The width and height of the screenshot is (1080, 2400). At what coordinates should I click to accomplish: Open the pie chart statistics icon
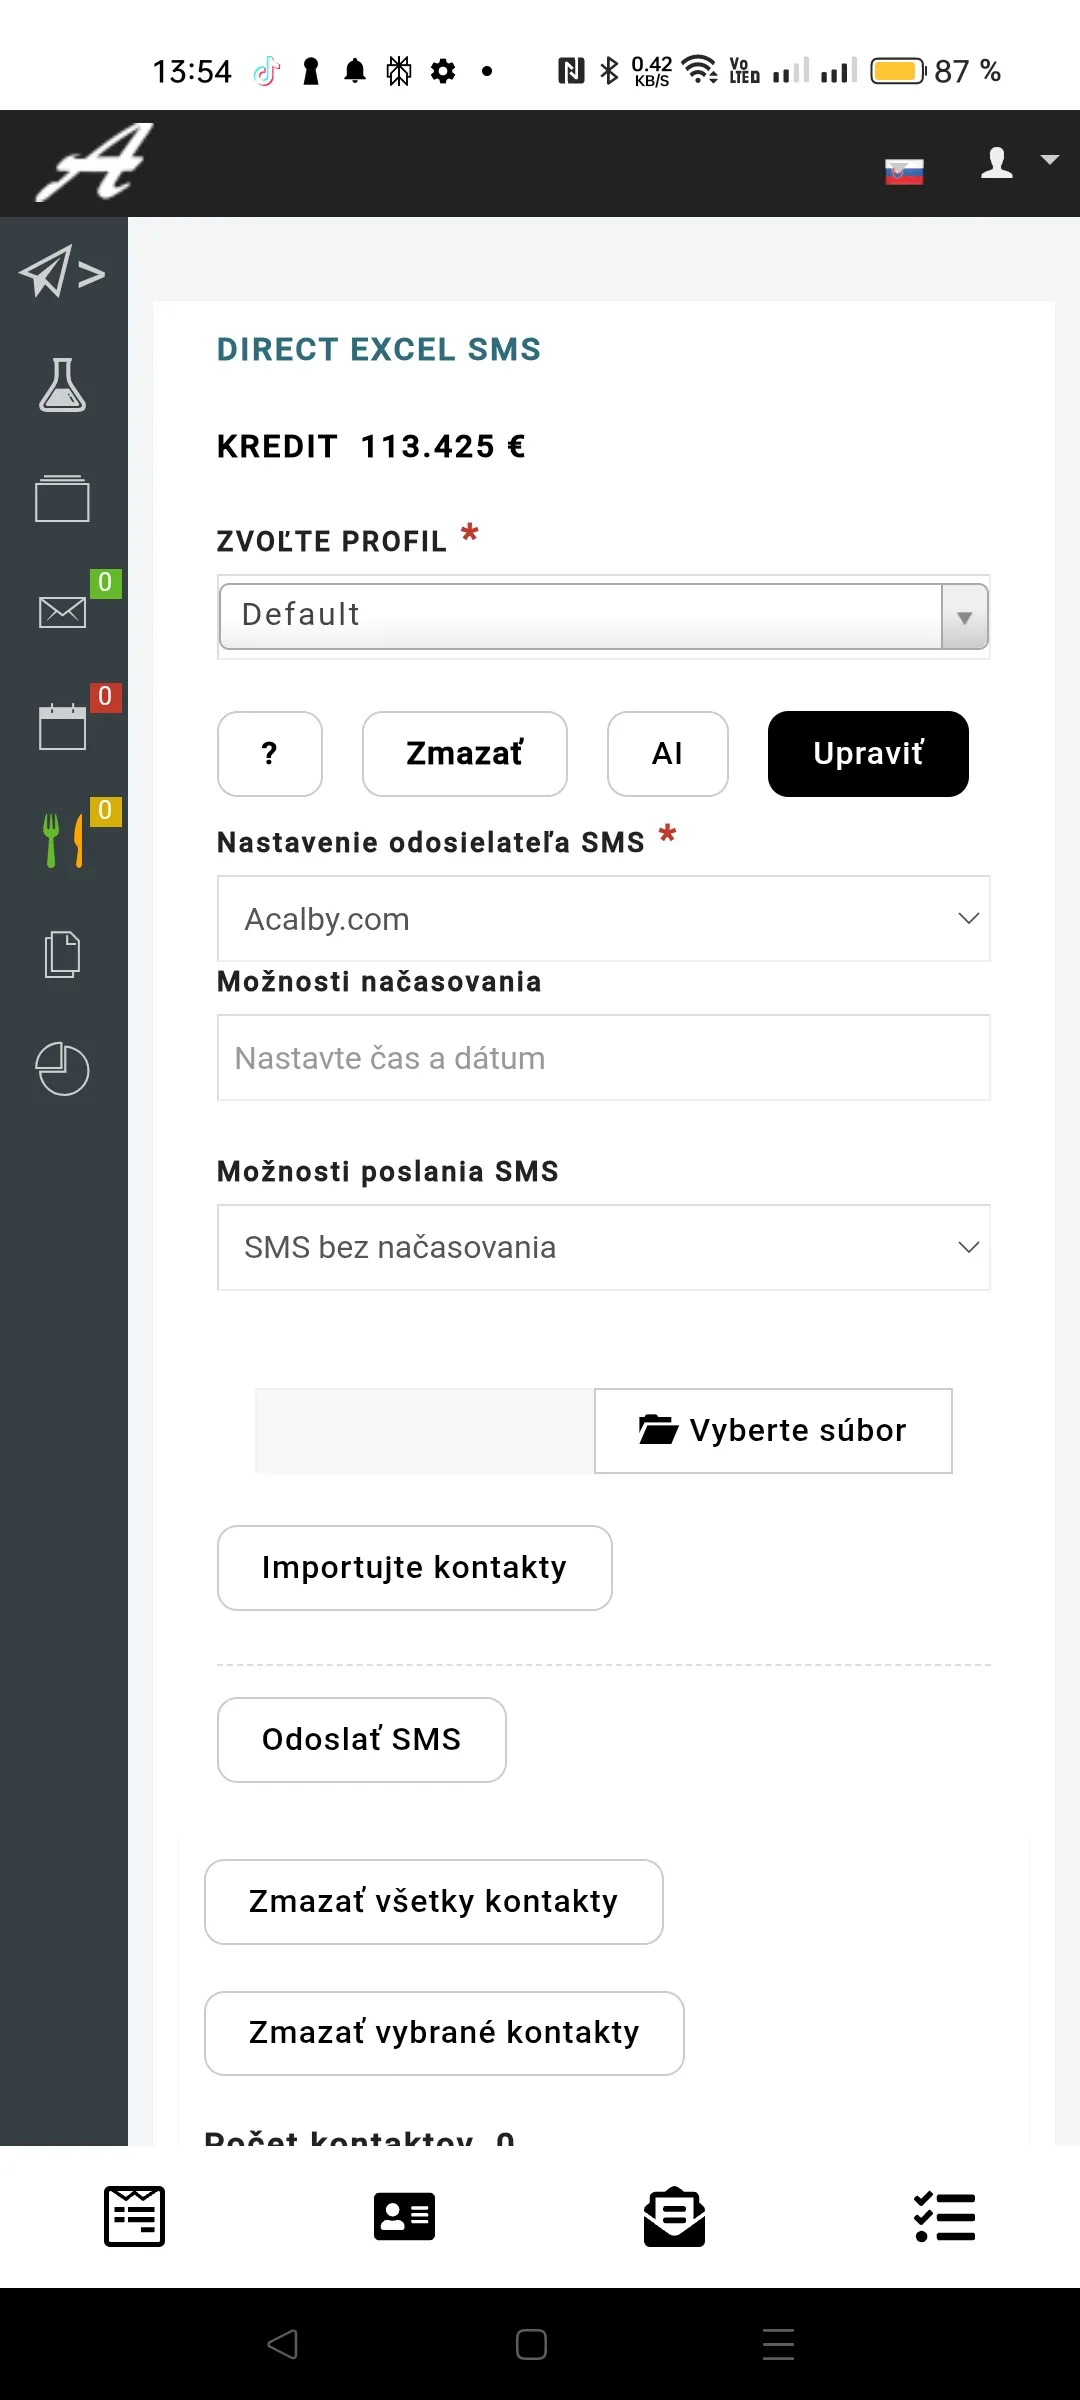(x=62, y=1069)
